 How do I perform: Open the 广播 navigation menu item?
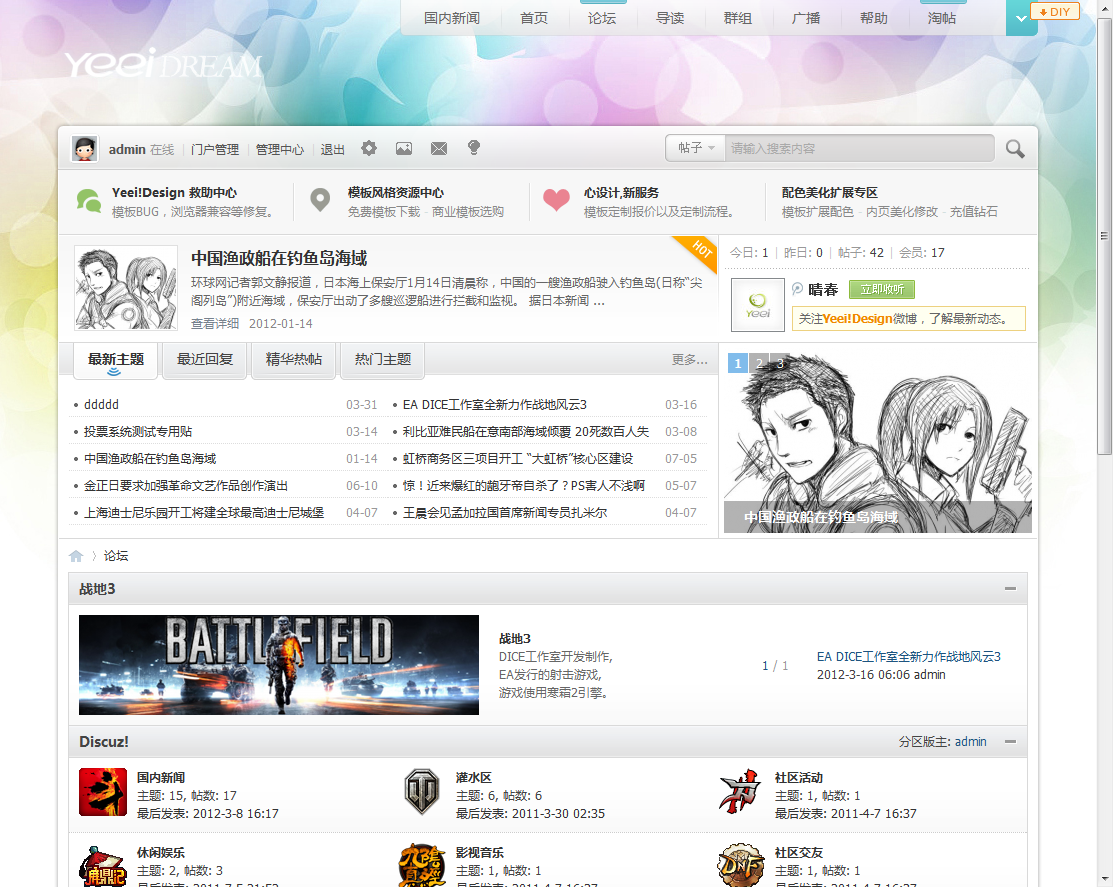coord(806,18)
